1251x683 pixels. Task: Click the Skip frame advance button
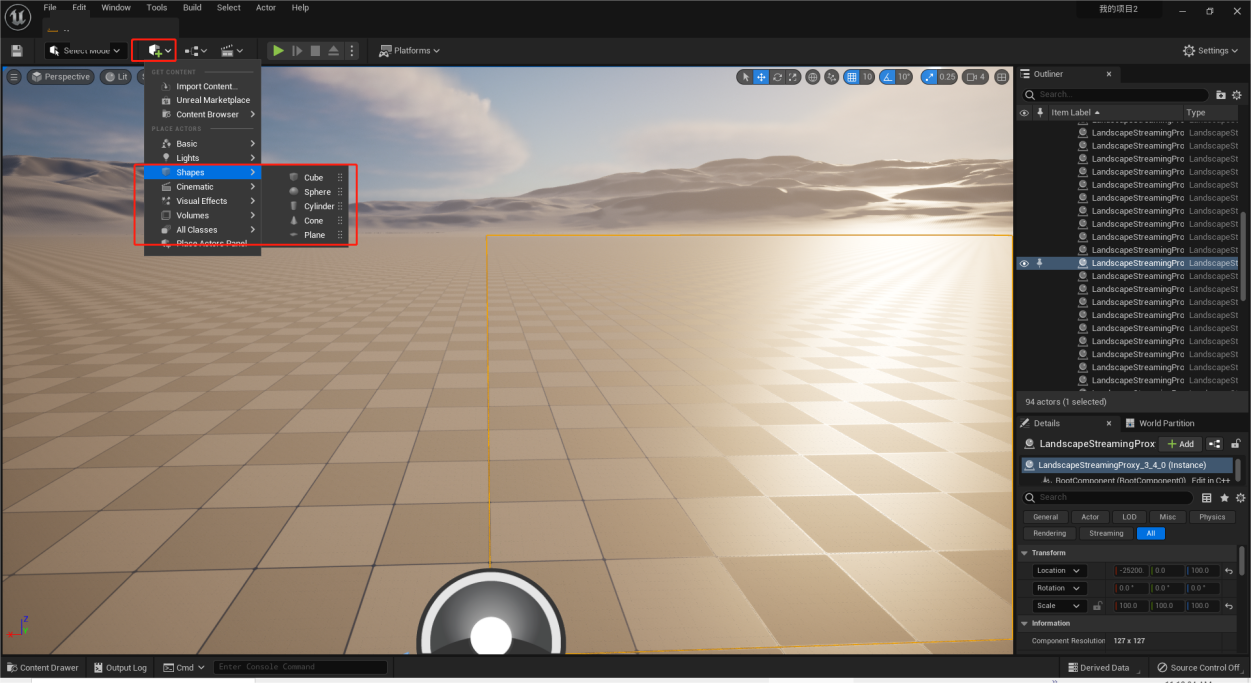297,50
